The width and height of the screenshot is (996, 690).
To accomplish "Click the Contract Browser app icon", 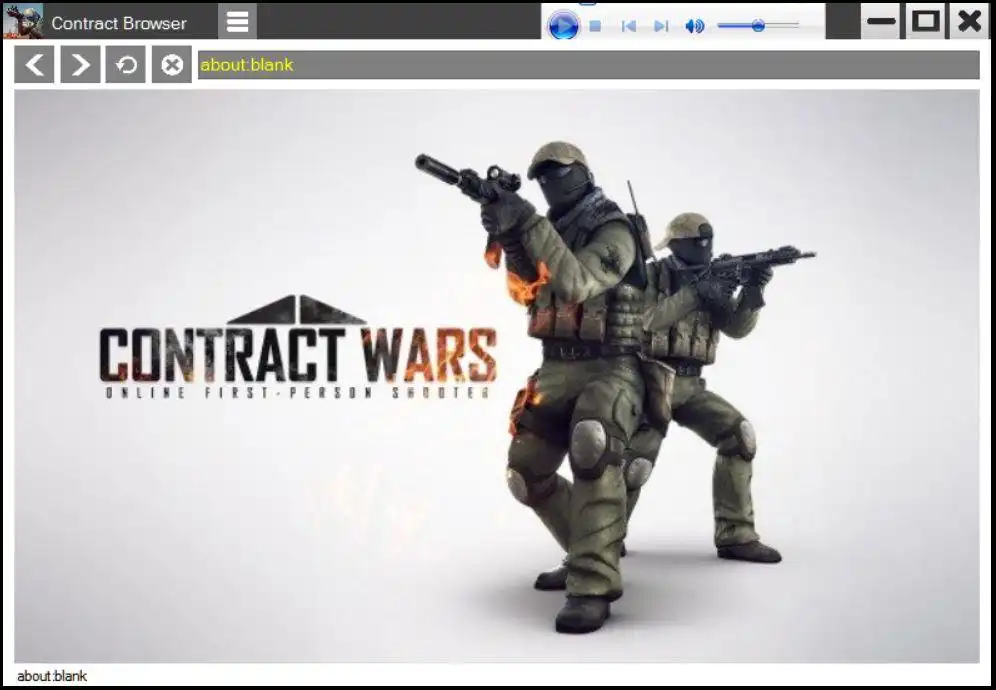I will 23,22.
